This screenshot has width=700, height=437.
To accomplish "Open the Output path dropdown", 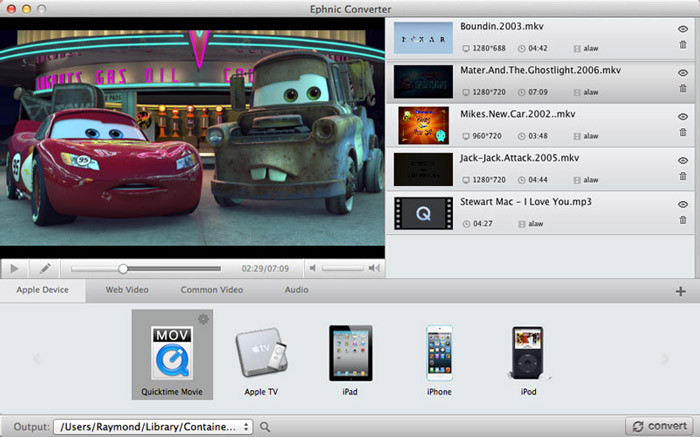I will click(153, 427).
